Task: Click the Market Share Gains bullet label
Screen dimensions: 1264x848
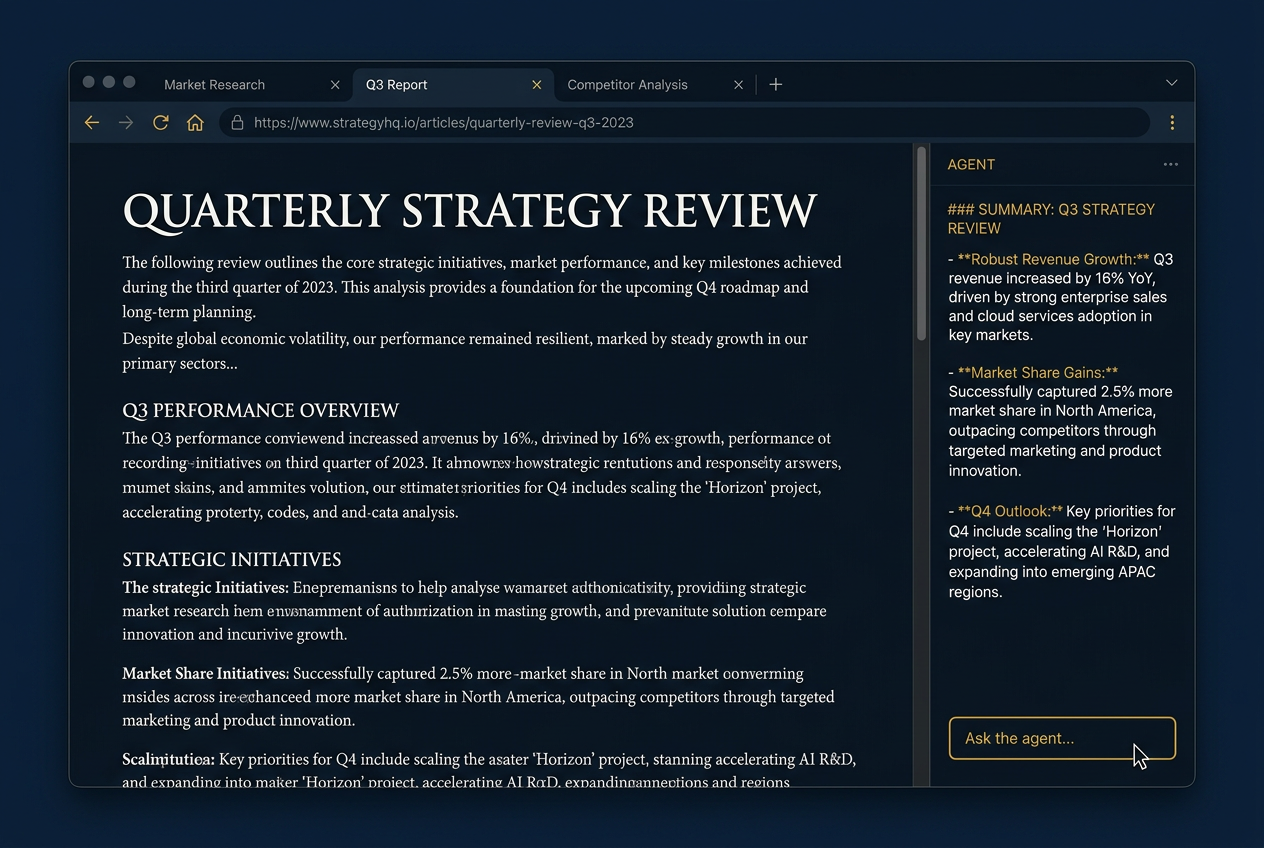Action: tap(1038, 372)
